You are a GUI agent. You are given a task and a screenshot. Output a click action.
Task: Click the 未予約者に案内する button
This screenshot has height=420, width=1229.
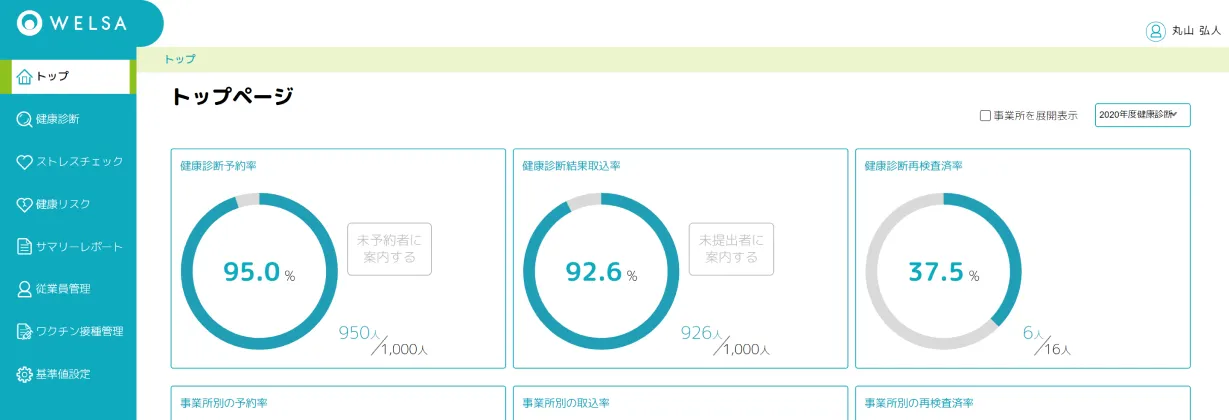click(389, 249)
